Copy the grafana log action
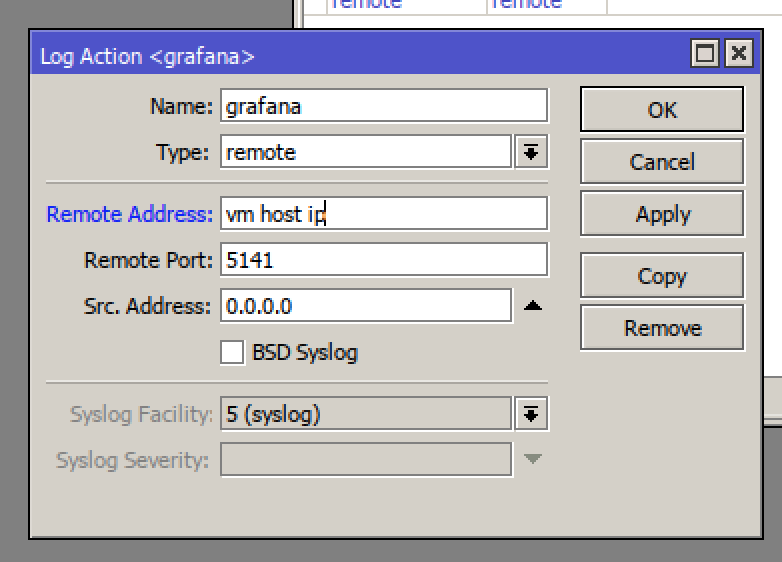The image size is (782, 562). (662, 275)
